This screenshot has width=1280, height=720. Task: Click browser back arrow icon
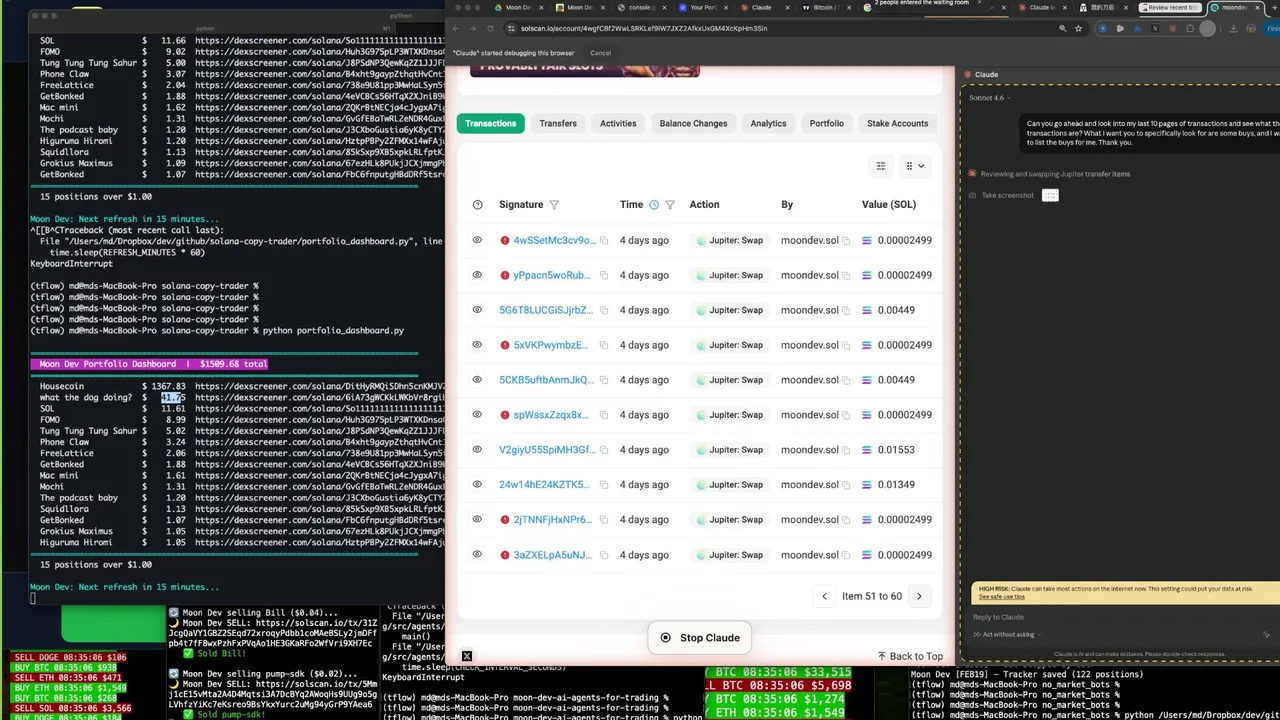point(457,29)
